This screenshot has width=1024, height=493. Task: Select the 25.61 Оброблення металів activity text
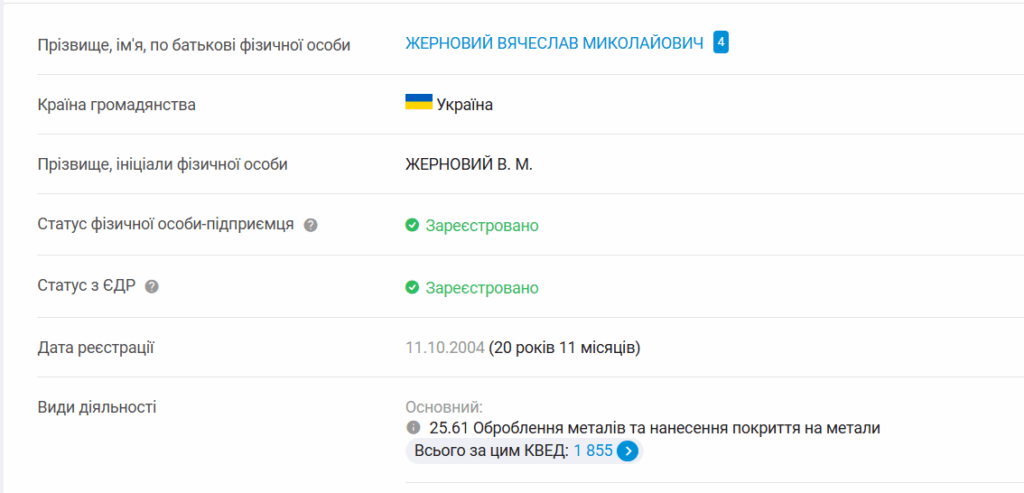[655, 428]
